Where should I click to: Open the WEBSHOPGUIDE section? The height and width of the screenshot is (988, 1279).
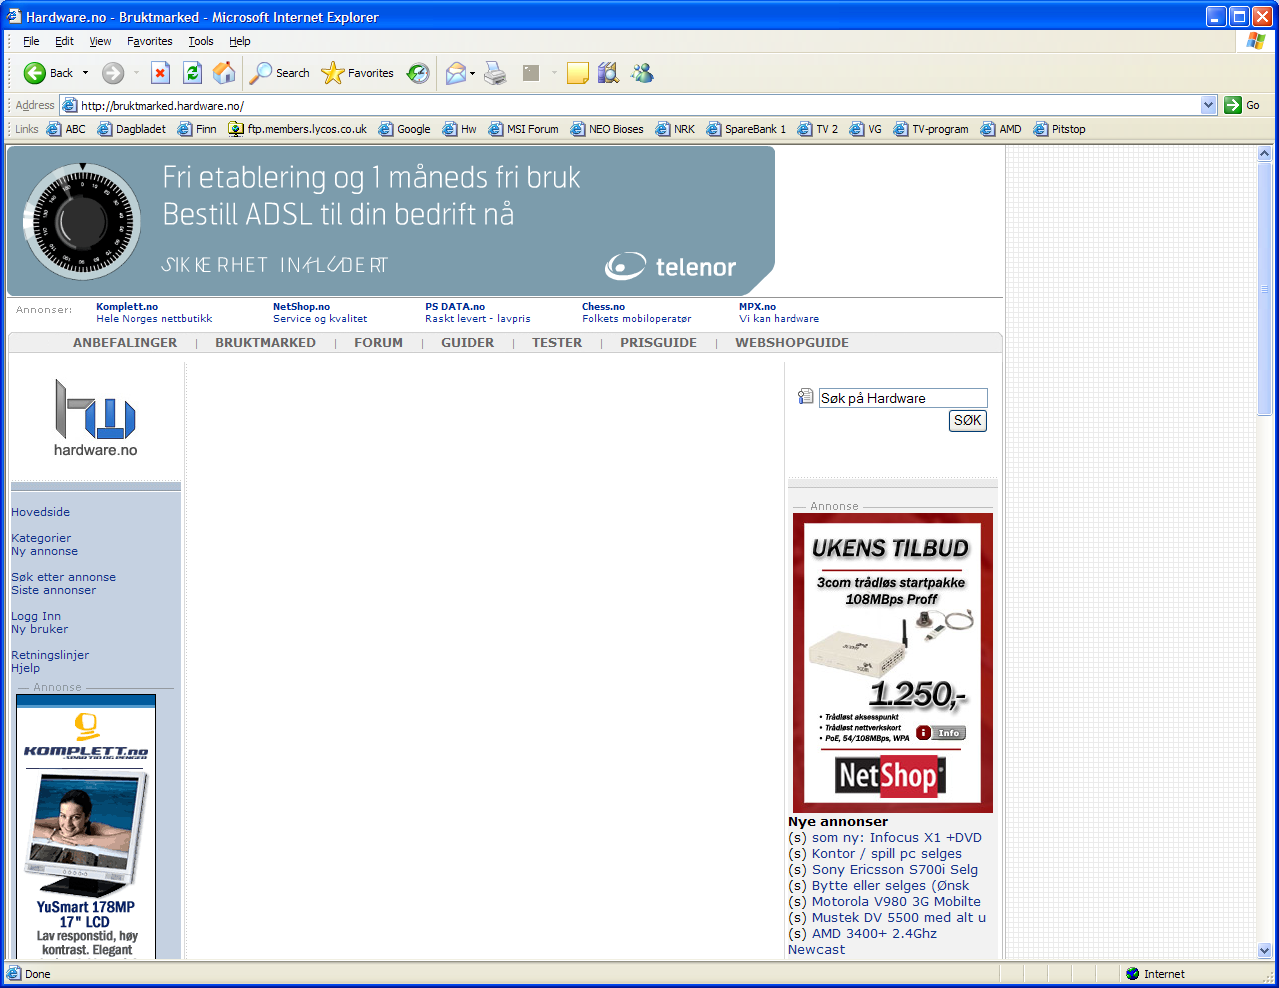click(792, 342)
